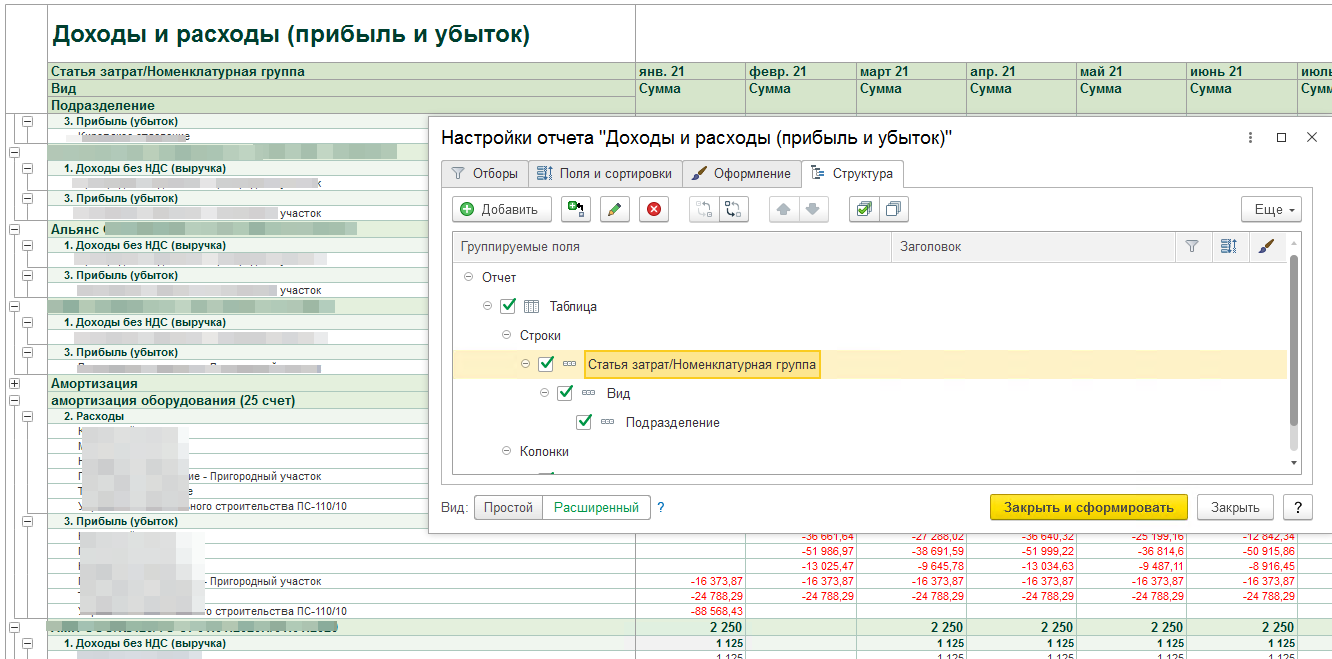Collapse the Колонки tree node
This screenshot has width=1332, height=659.
click(506, 452)
